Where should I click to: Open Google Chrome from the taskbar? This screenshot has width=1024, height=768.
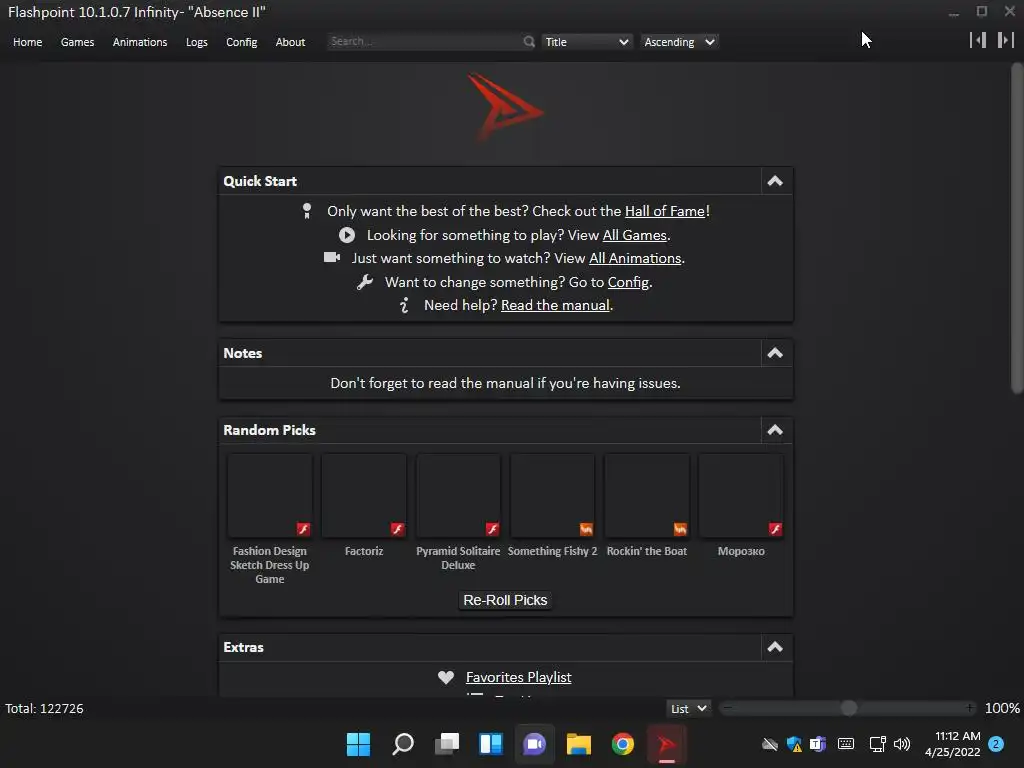[x=622, y=744]
